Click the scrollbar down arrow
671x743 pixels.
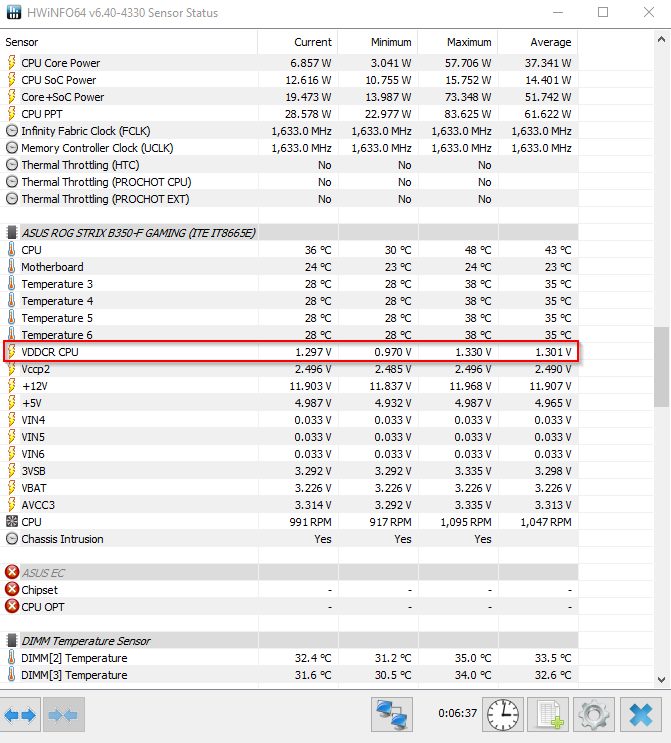tap(662, 680)
